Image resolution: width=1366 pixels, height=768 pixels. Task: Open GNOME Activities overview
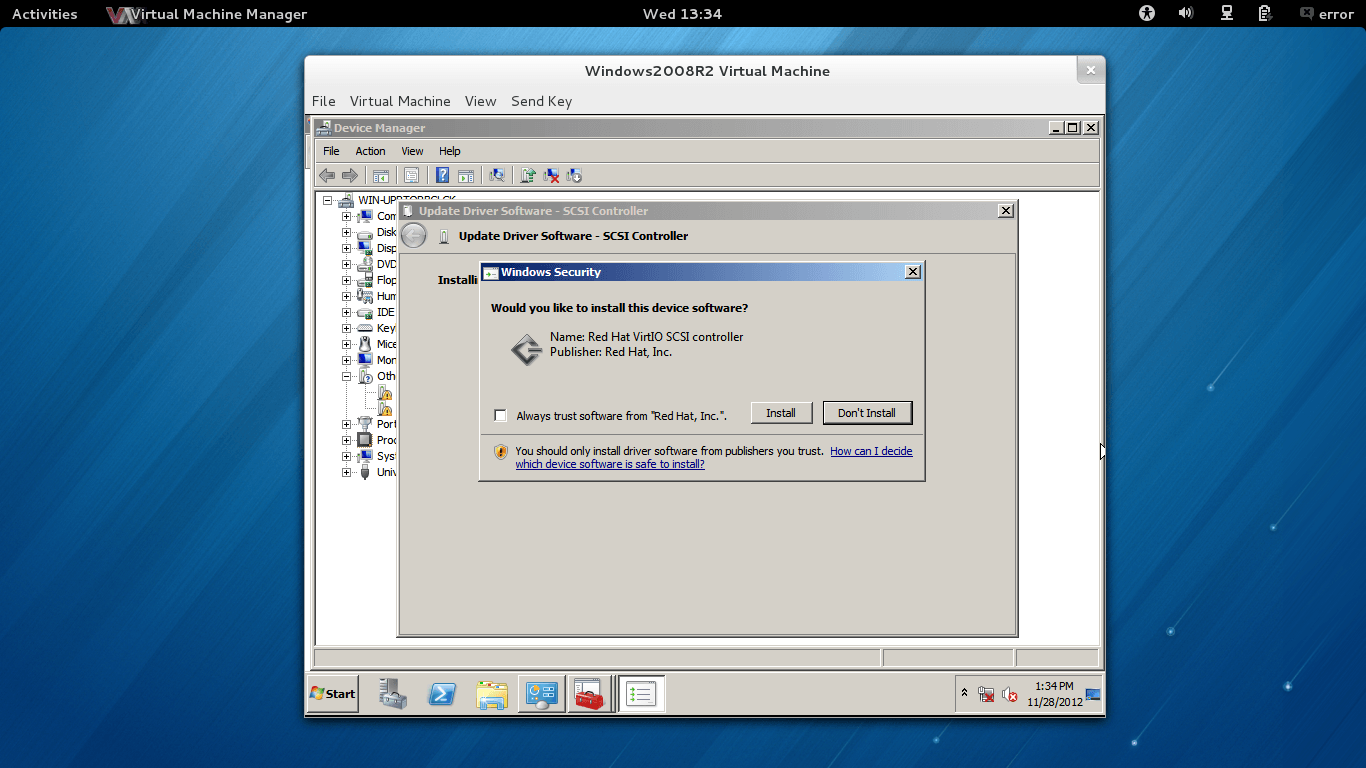point(45,14)
